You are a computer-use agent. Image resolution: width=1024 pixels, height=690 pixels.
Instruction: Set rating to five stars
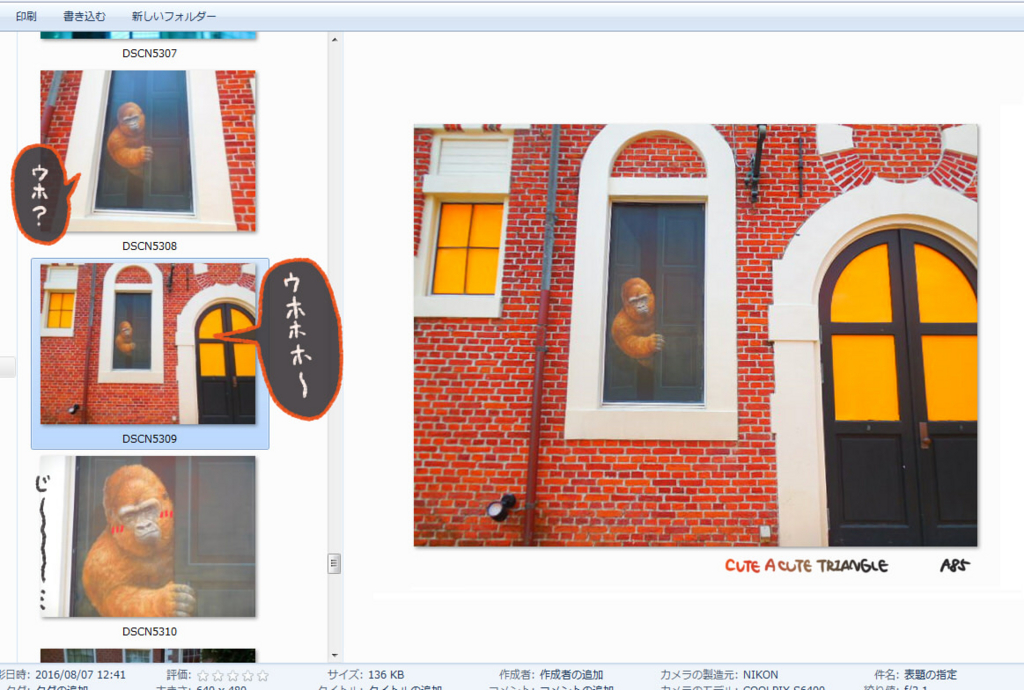263,676
